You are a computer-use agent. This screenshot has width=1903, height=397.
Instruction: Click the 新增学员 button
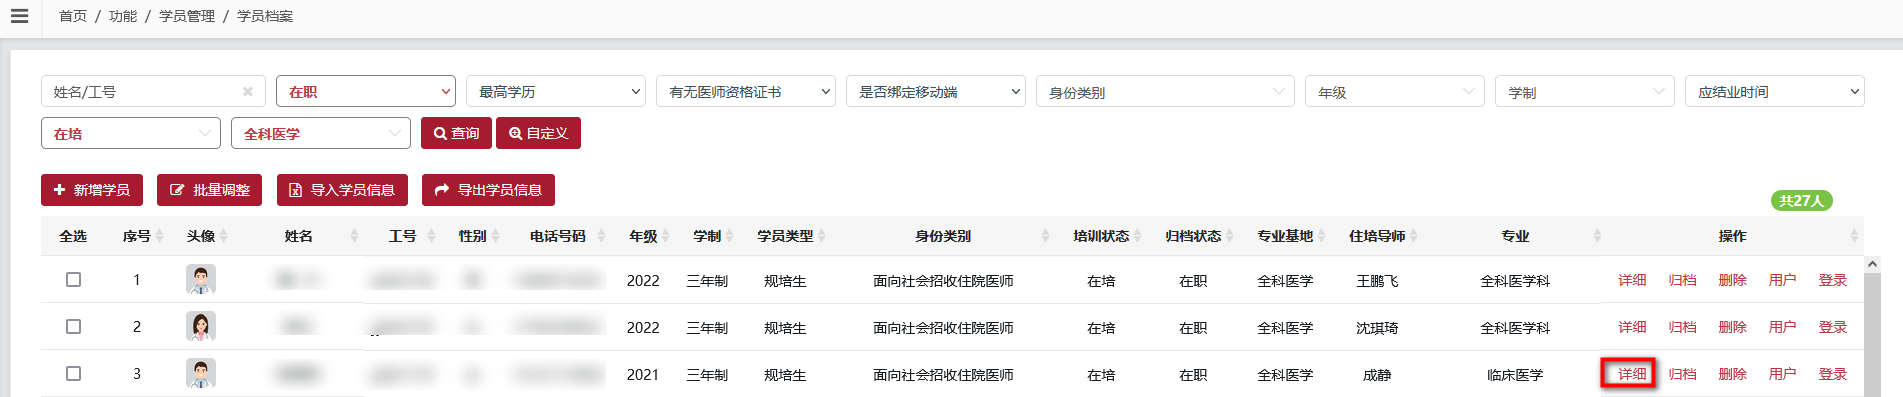click(92, 190)
